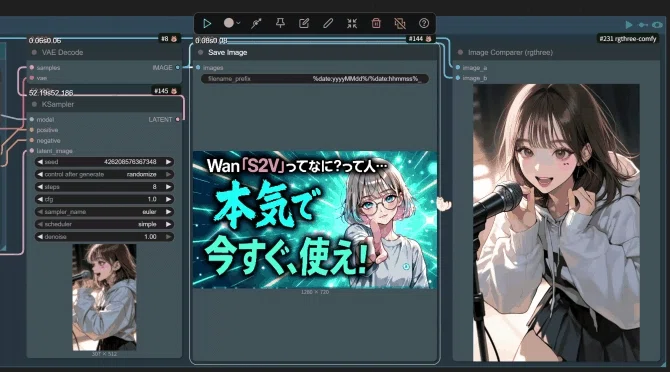Screen dimensions: 670x372
Task: Click the IMAGE output socket on VAE Decode
Action: pyautogui.click(x=178, y=67)
